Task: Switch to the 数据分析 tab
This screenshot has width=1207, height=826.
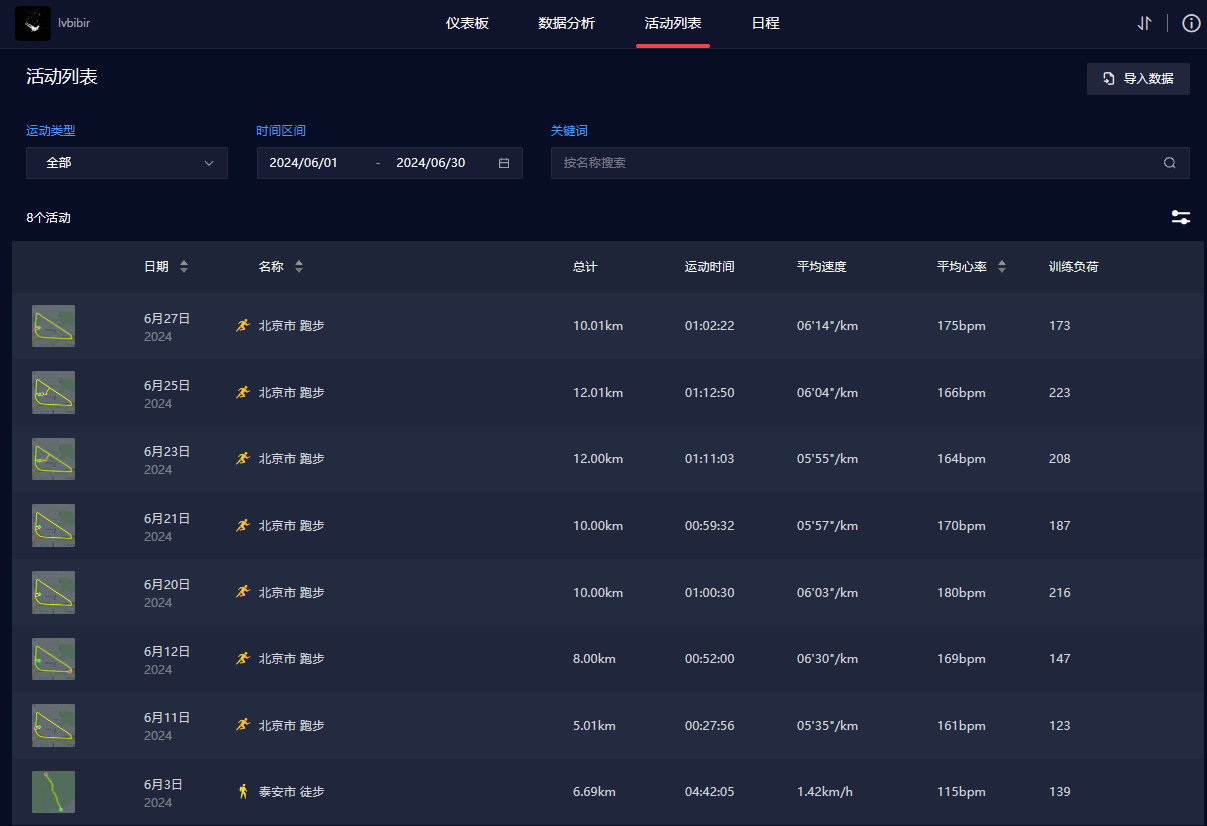Action: pos(566,23)
